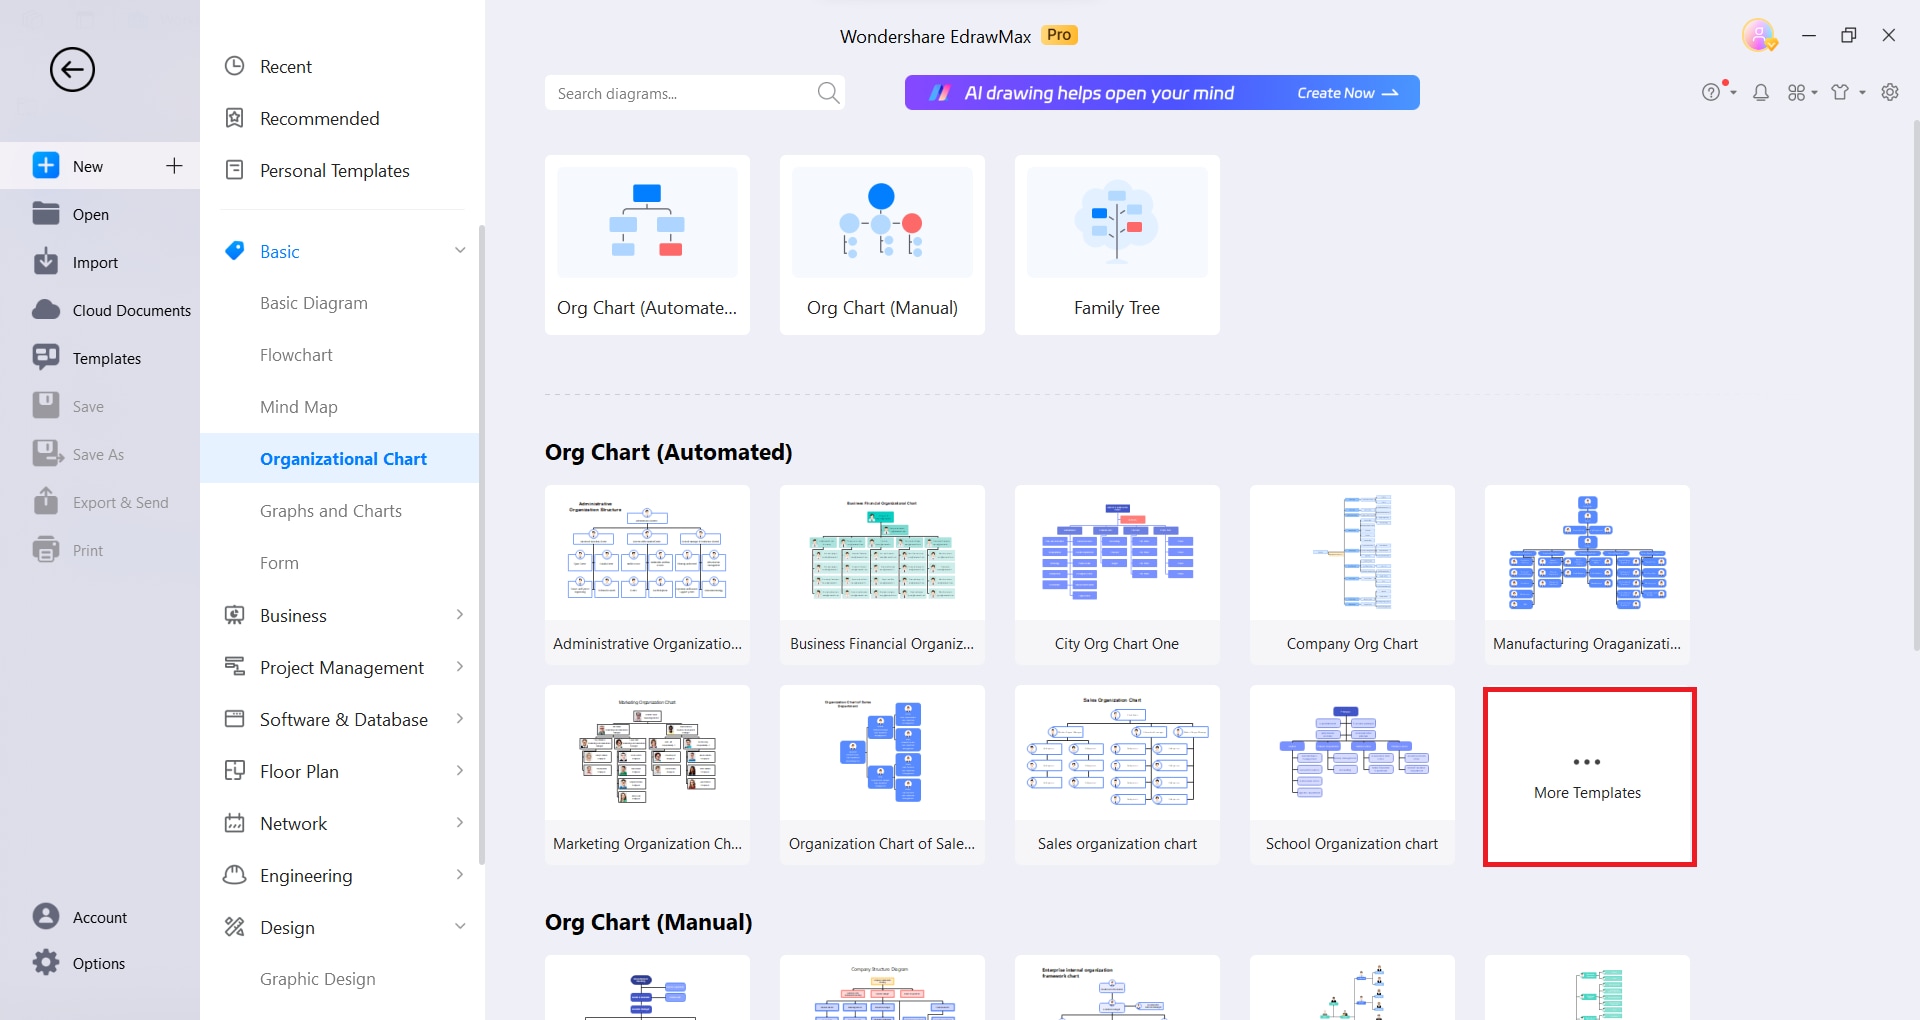Click the top-right settings gear

1890,92
